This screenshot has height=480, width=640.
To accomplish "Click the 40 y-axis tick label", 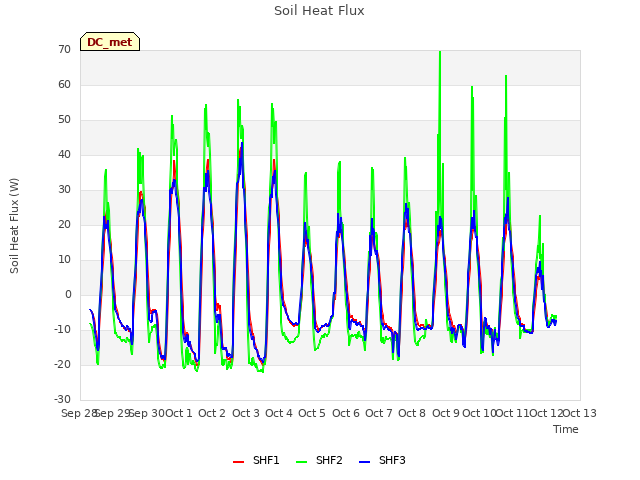I will pyautogui.click(x=64, y=155).
